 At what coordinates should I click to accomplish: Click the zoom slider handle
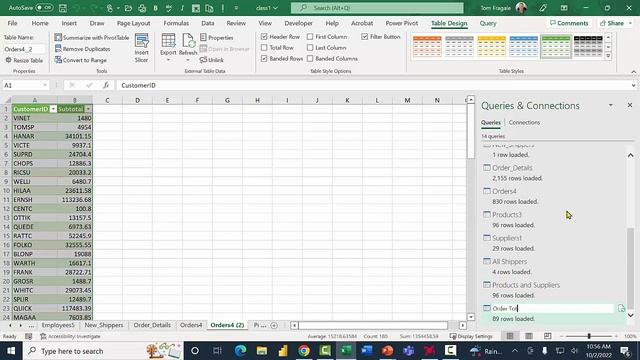(x=589, y=336)
